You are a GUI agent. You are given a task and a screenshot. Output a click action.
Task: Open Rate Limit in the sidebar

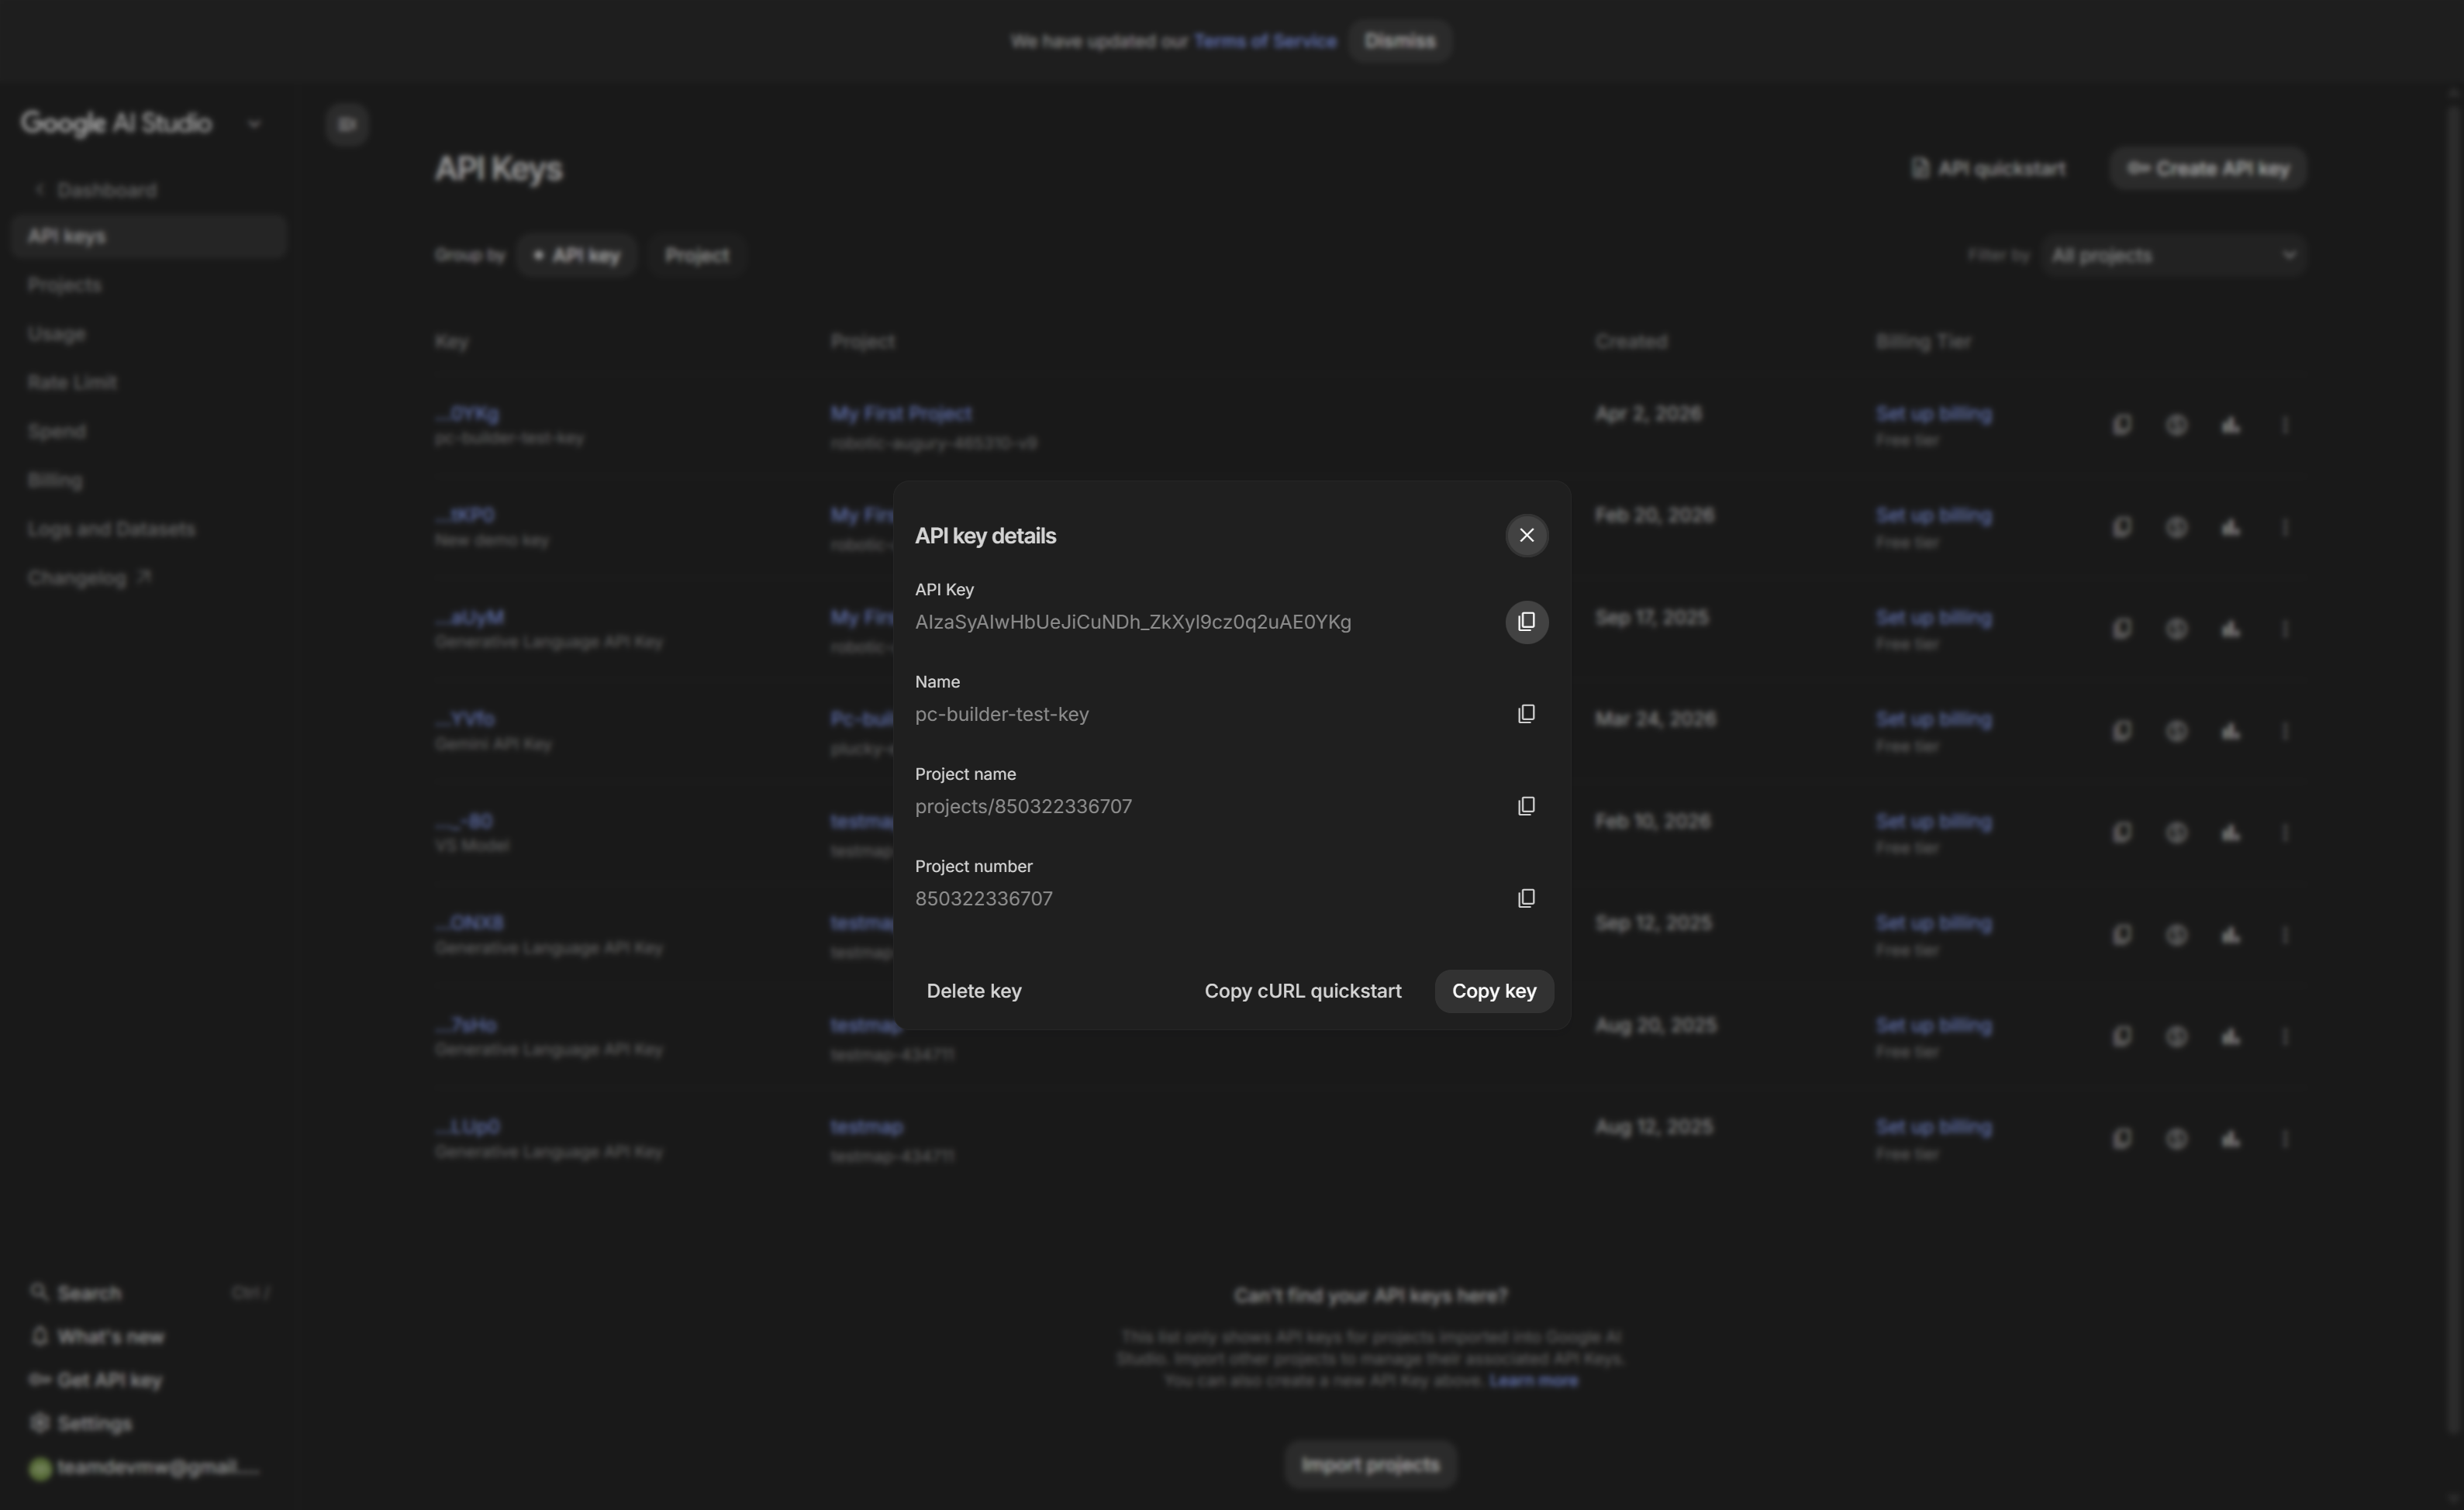tap(72, 382)
